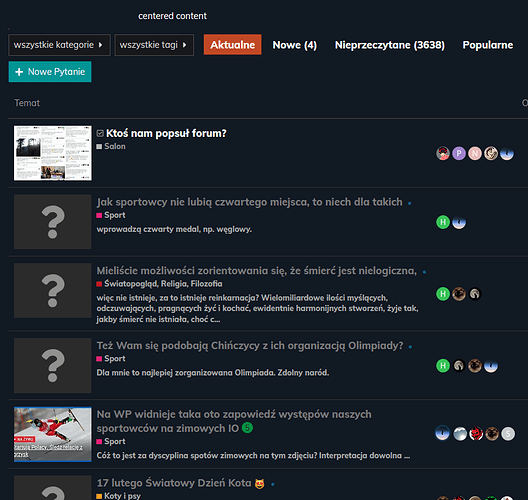The height and width of the screenshot is (500, 528).
Task: Click the red devil avatar in WP topic row
Action: pyautogui.click(x=476, y=434)
